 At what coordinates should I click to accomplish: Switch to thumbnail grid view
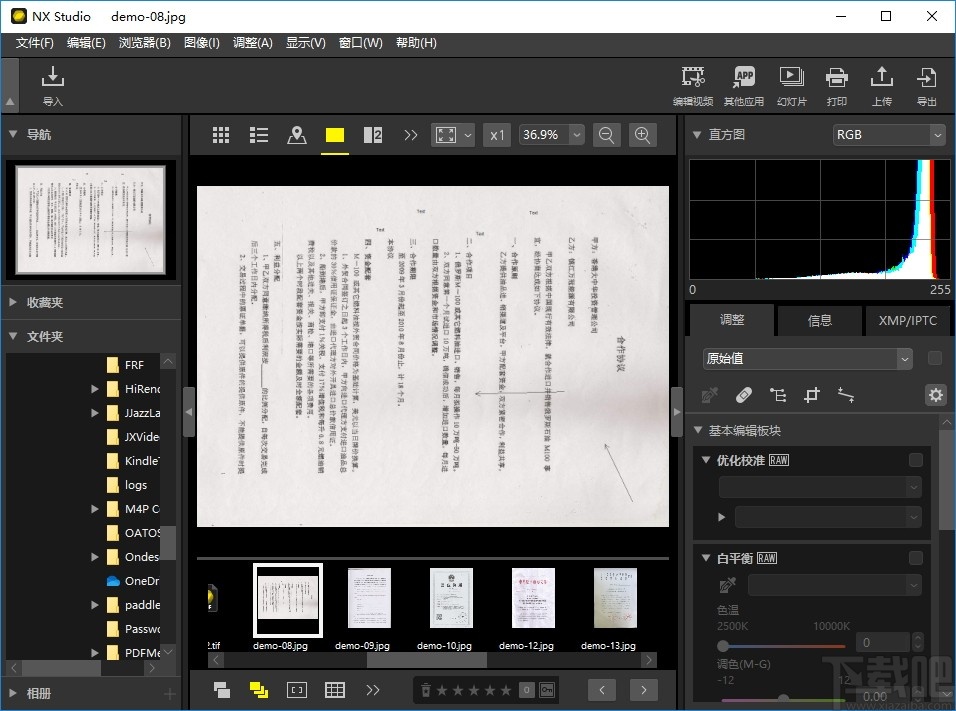[220, 134]
